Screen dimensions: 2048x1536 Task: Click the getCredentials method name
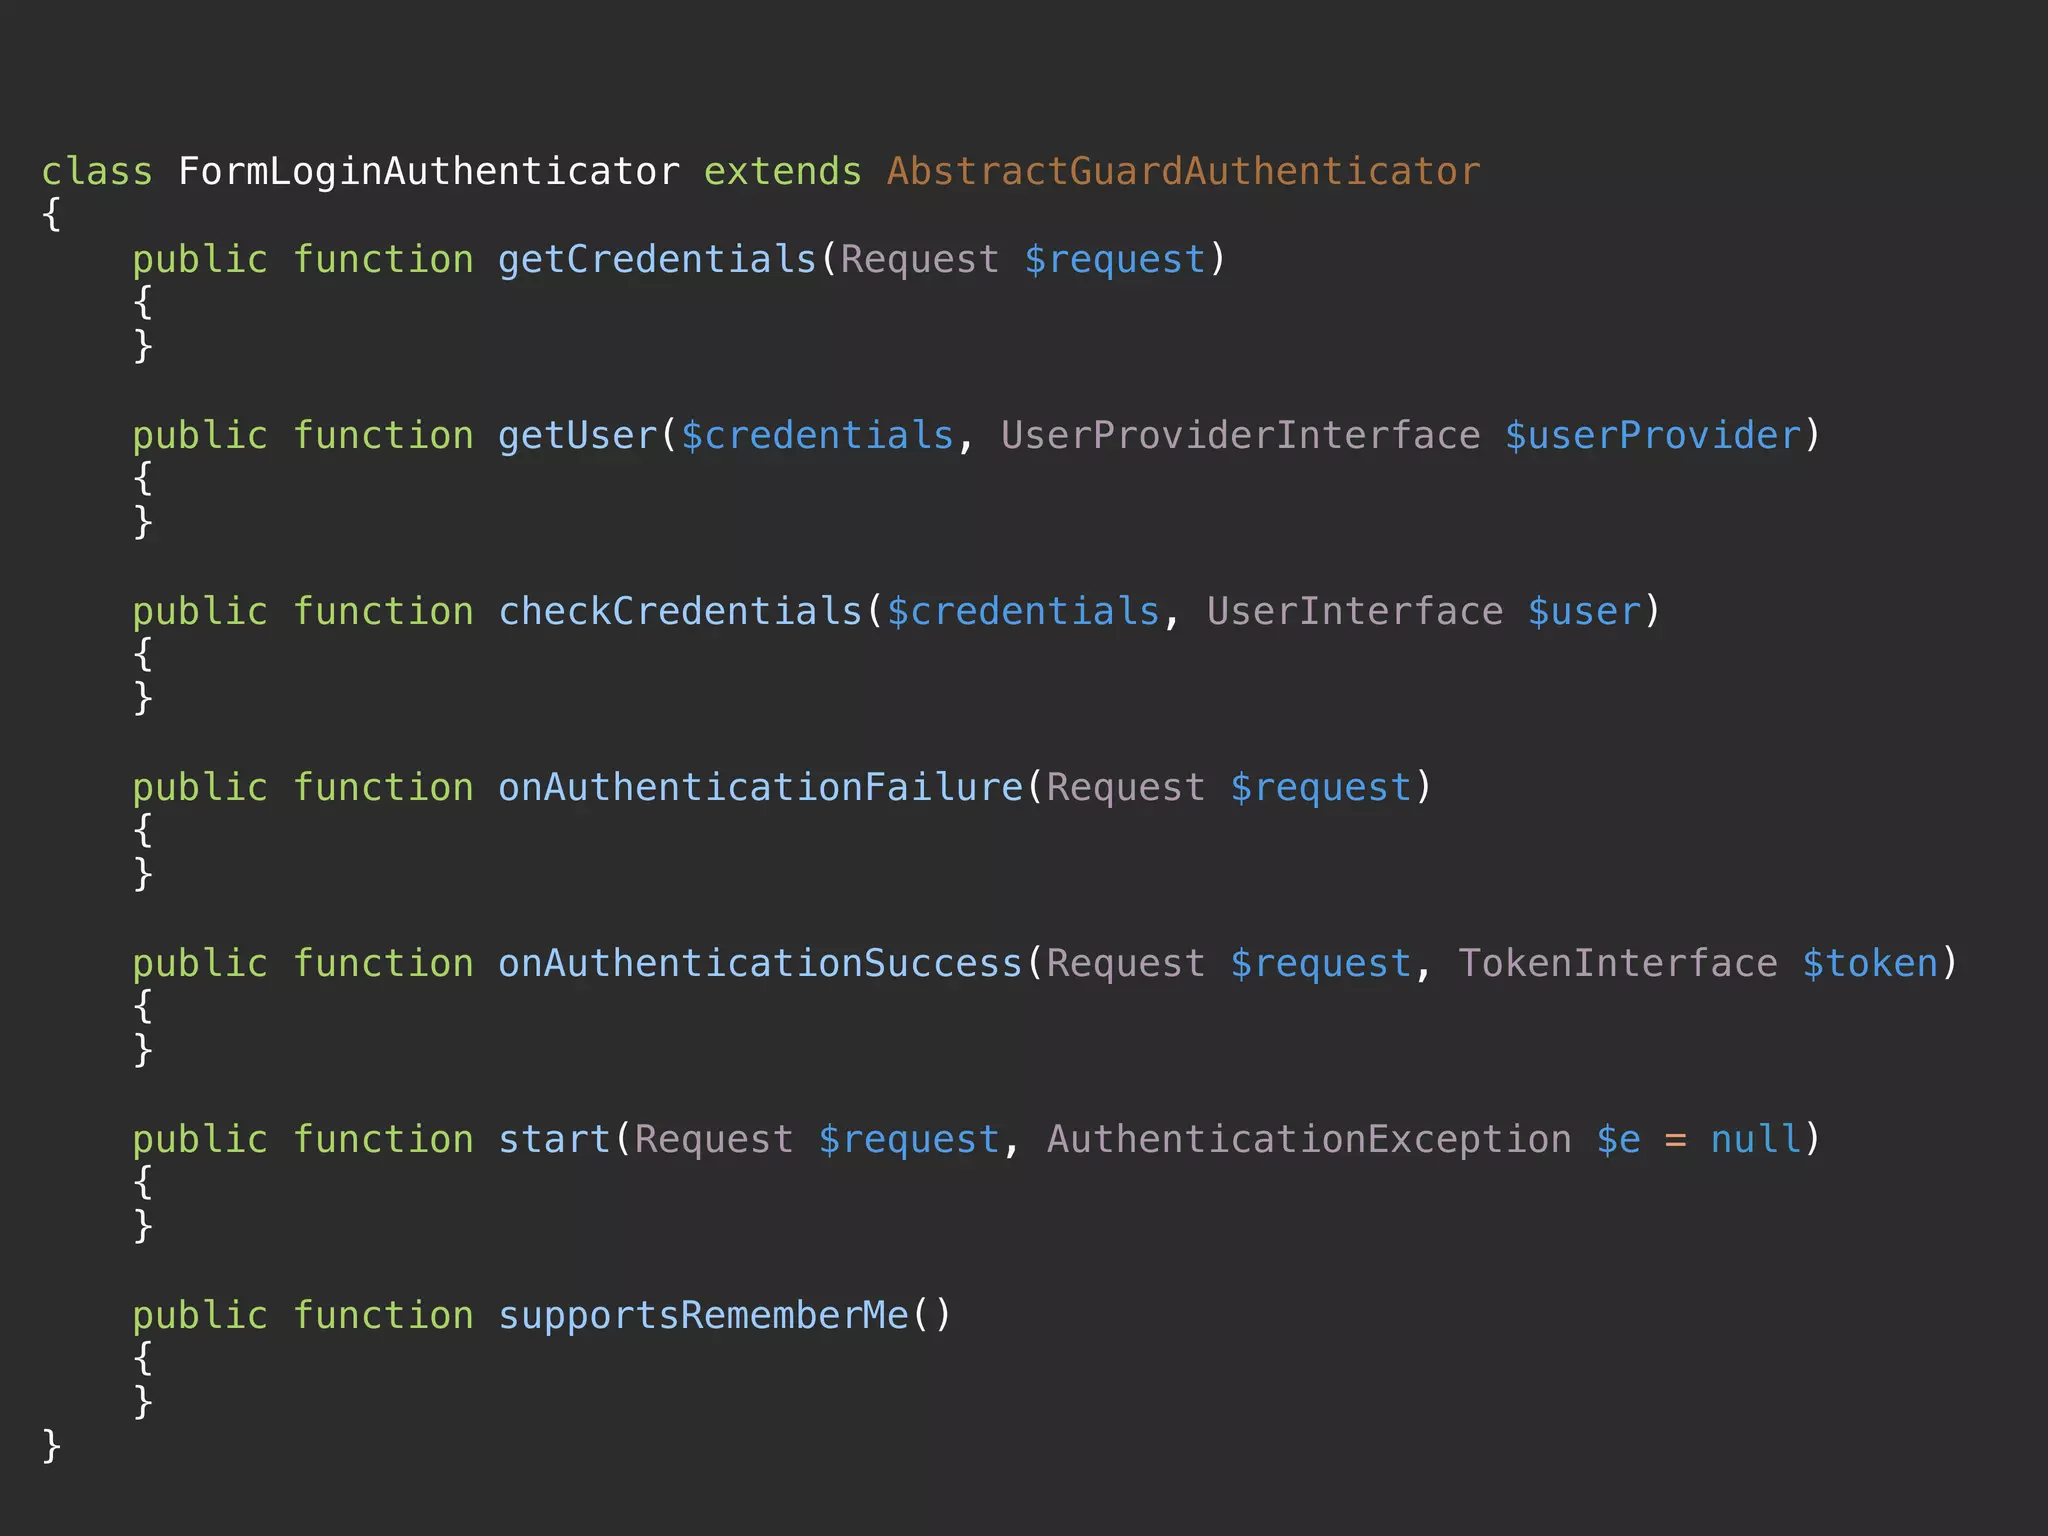pyautogui.click(x=657, y=259)
